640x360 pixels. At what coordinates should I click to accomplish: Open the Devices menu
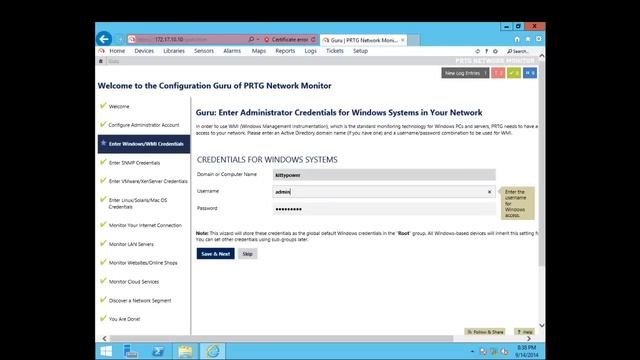tap(144, 51)
